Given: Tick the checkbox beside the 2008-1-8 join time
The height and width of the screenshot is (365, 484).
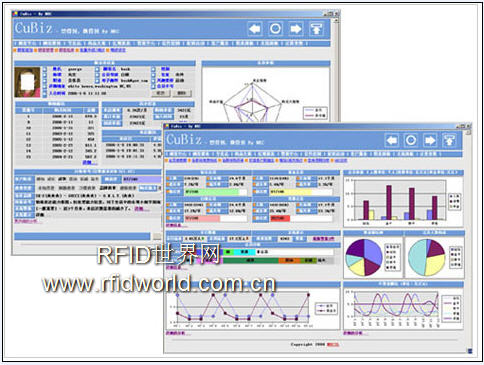Looking at the screenshot, I should (x=45, y=94).
